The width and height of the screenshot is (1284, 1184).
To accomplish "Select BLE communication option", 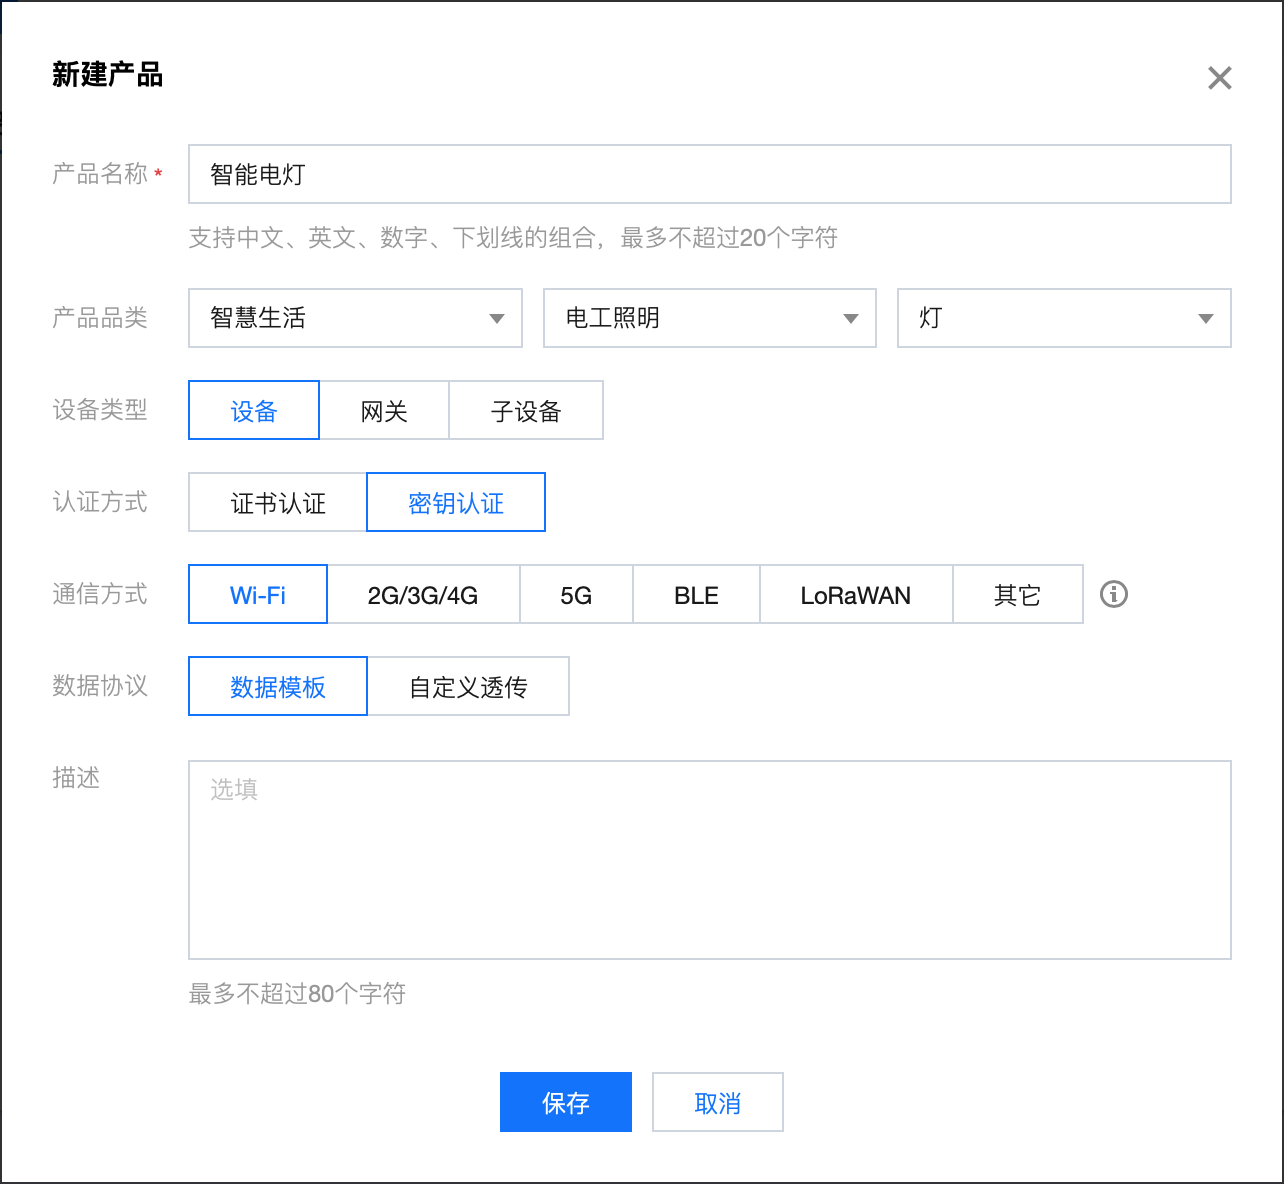I will click(x=696, y=594).
